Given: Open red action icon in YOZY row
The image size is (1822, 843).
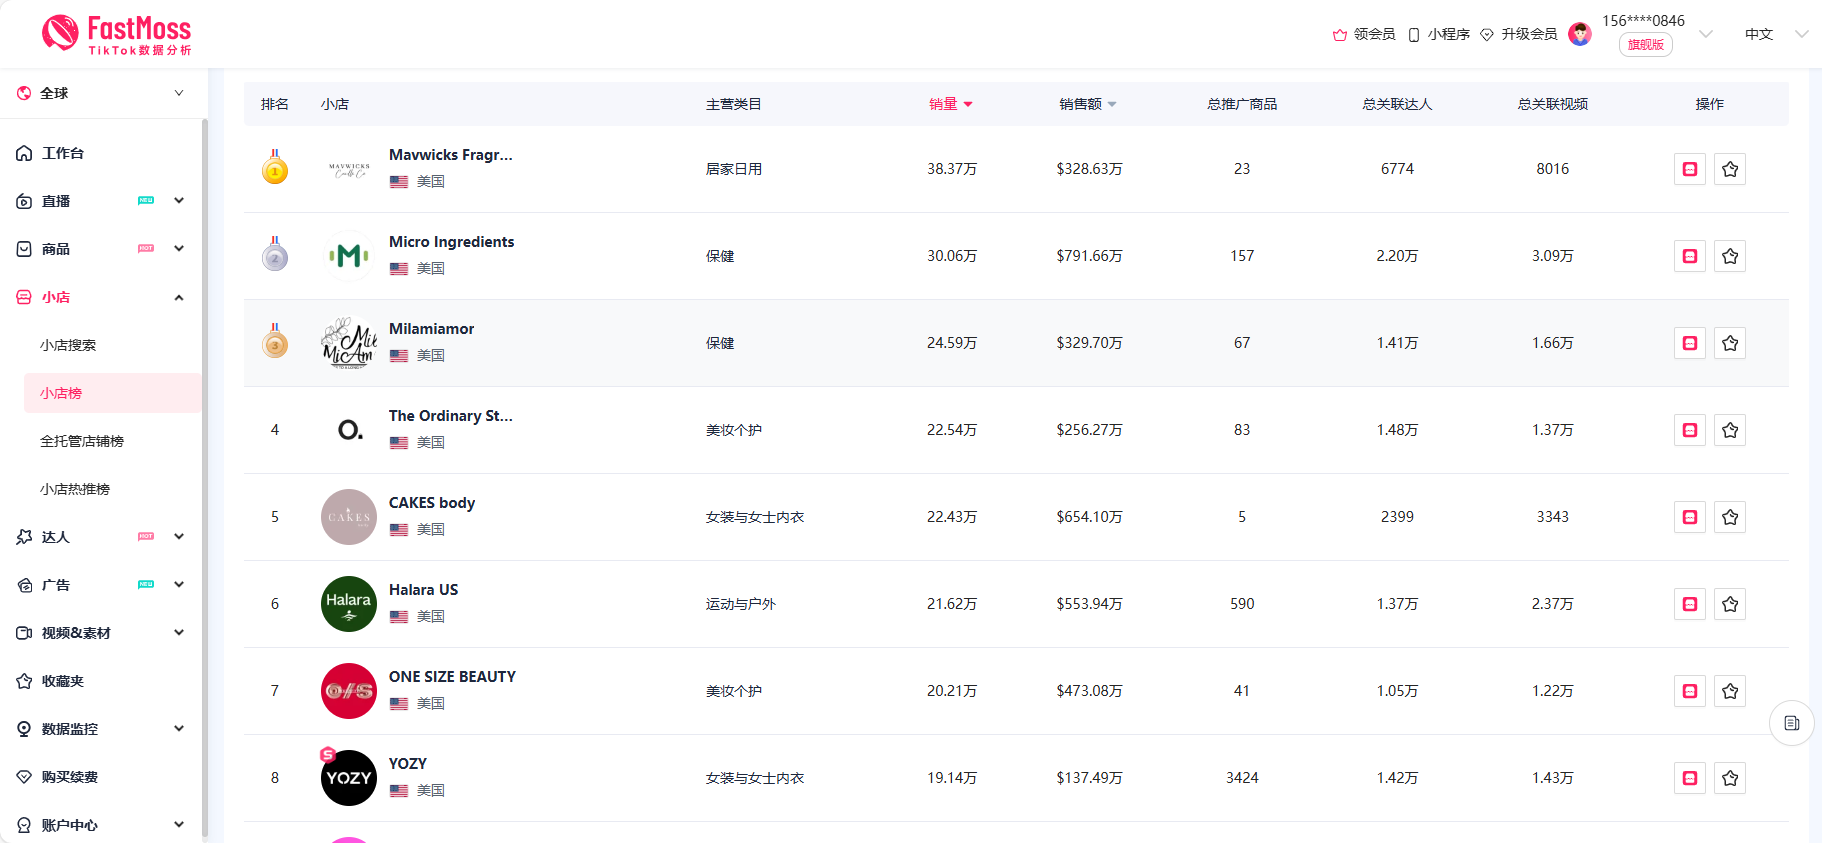Looking at the screenshot, I should click(1690, 778).
